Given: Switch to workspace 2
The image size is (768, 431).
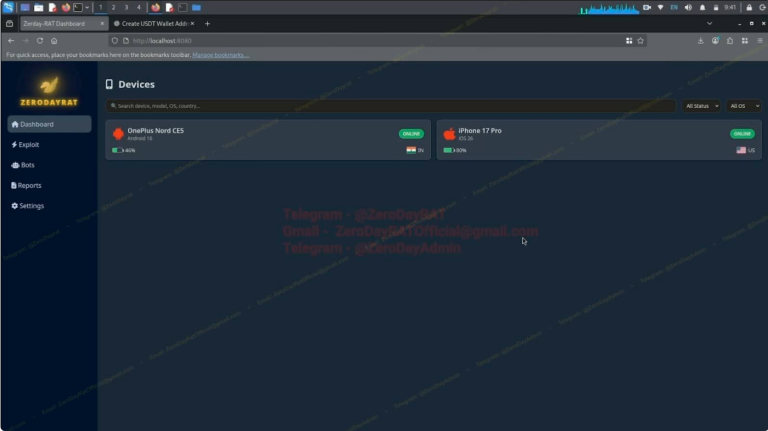Looking at the screenshot, I should click(x=113, y=7).
